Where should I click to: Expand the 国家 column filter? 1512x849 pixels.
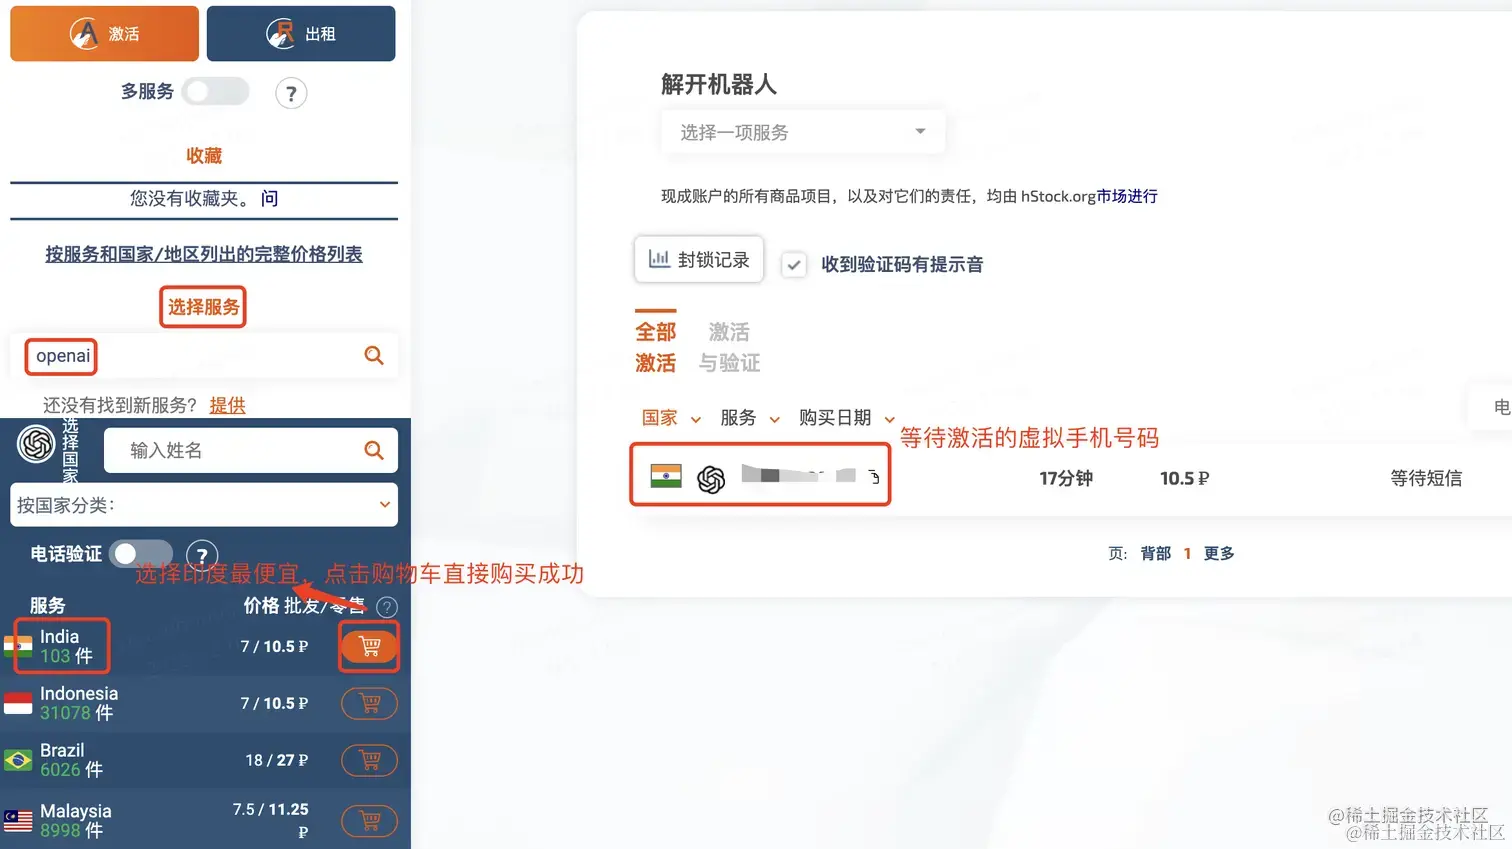click(671, 418)
